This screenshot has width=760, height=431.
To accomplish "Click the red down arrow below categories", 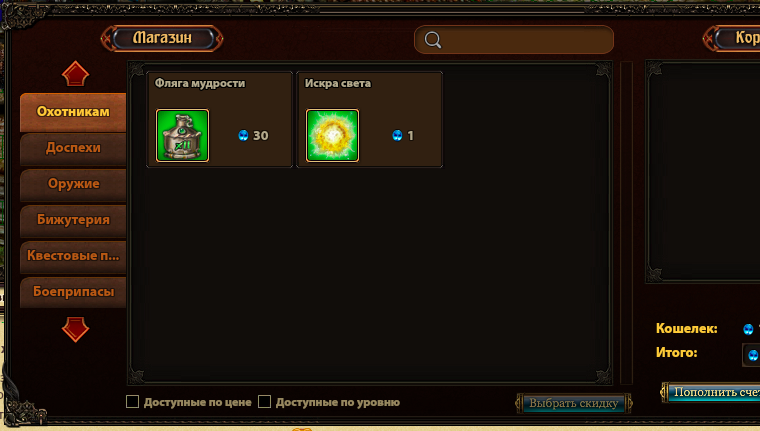I will [75, 329].
